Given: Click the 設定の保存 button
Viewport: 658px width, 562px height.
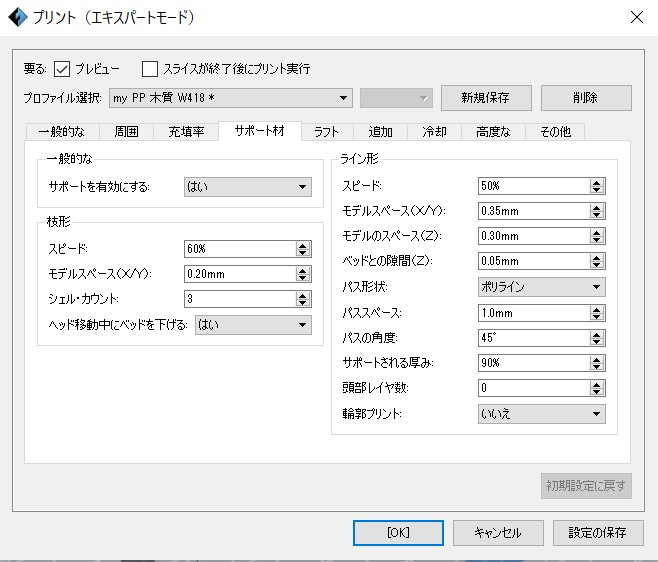Looking at the screenshot, I should 598,533.
